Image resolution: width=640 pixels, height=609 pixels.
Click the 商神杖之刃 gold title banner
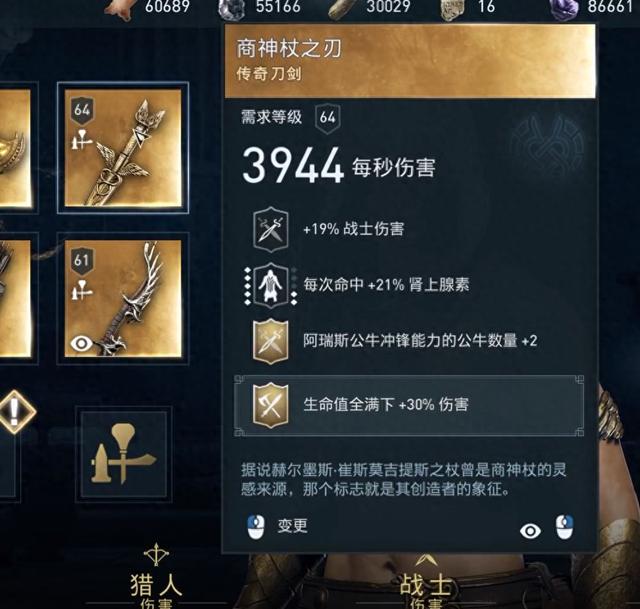pyautogui.click(x=410, y=61)
